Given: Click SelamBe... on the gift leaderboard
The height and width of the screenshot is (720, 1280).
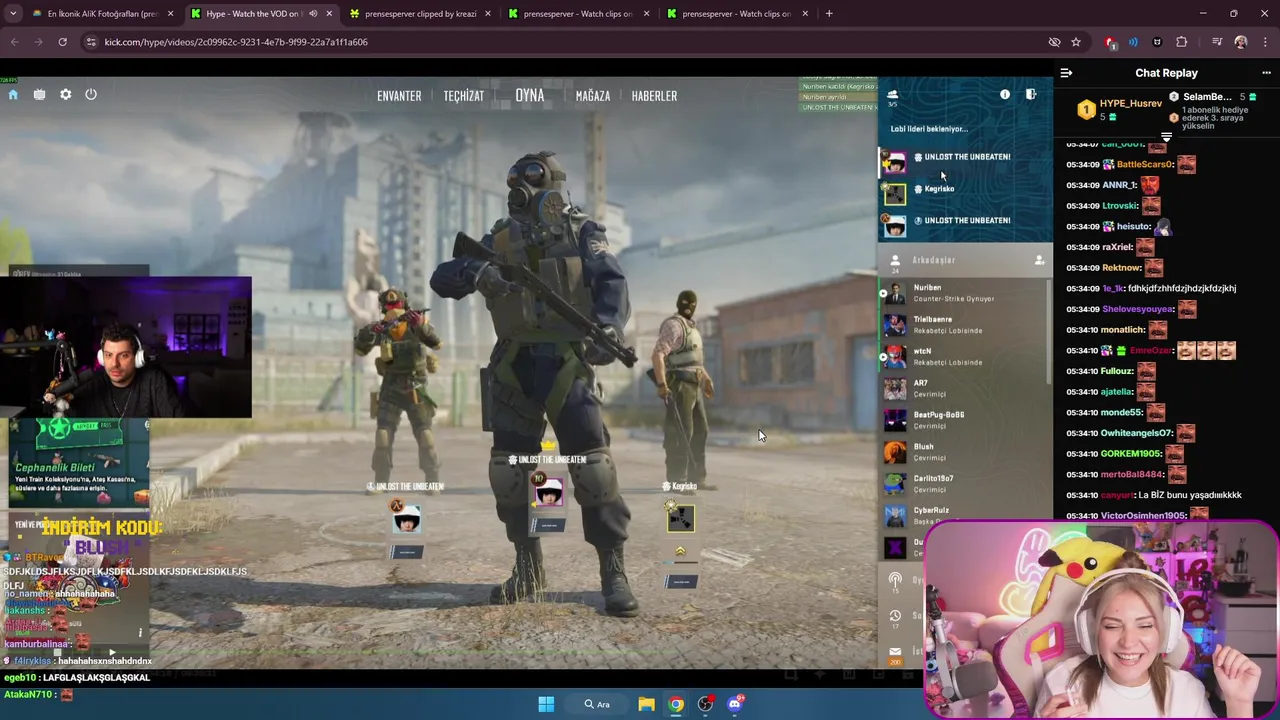Looking at the screenshot, I should pos(1207,97).
